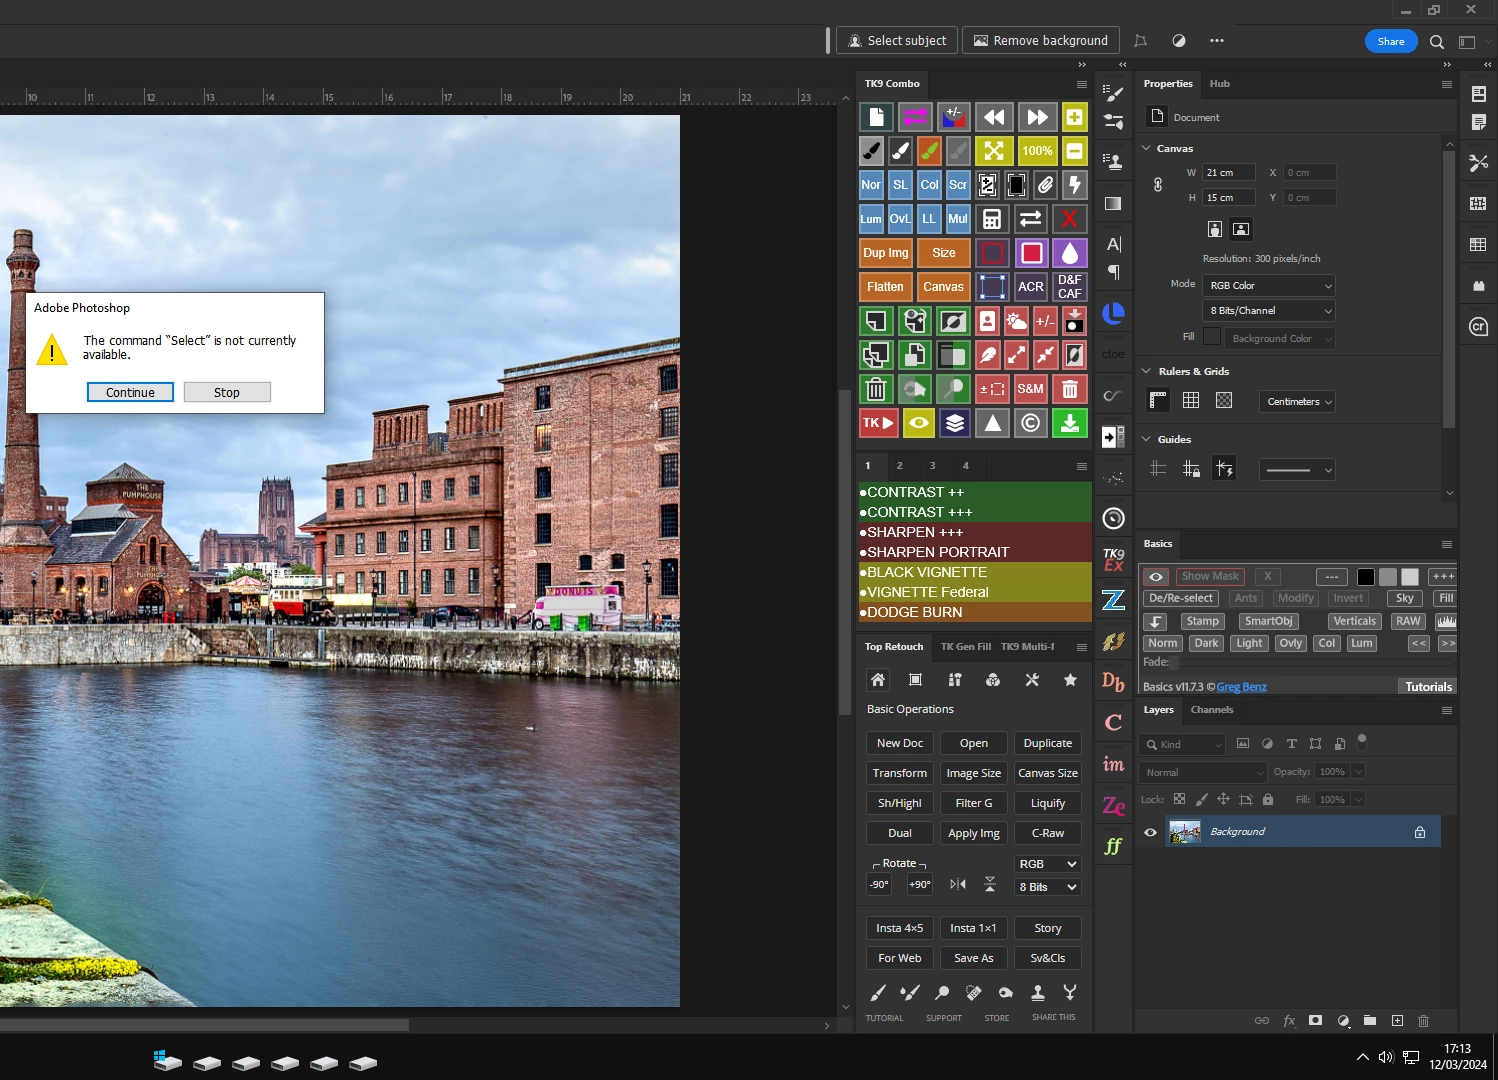Click the sun and cloud weather icon
This screenshot has width=1498, height=1080.
click(x=1016, y=321)
